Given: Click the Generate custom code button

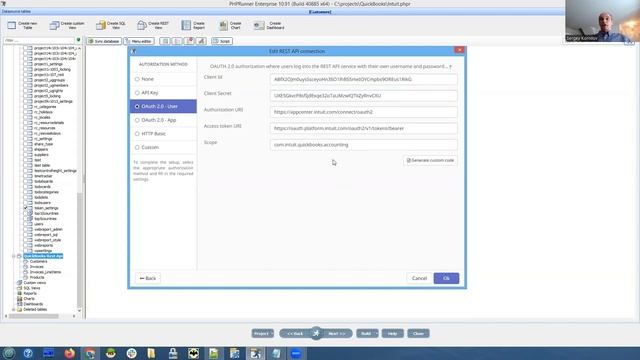Looking at the screenshot, I should (x=430, y=160).
